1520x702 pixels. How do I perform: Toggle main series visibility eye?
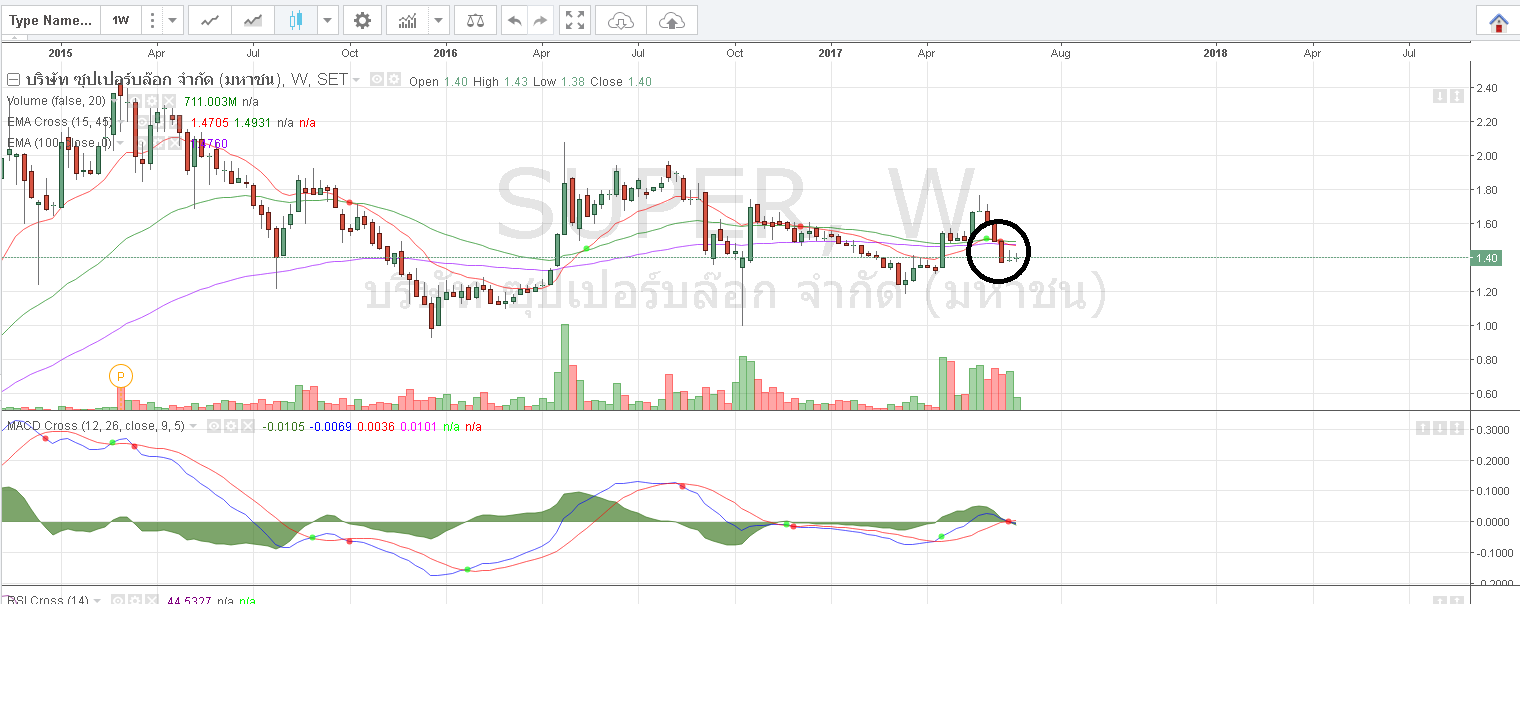pos(377,80)
